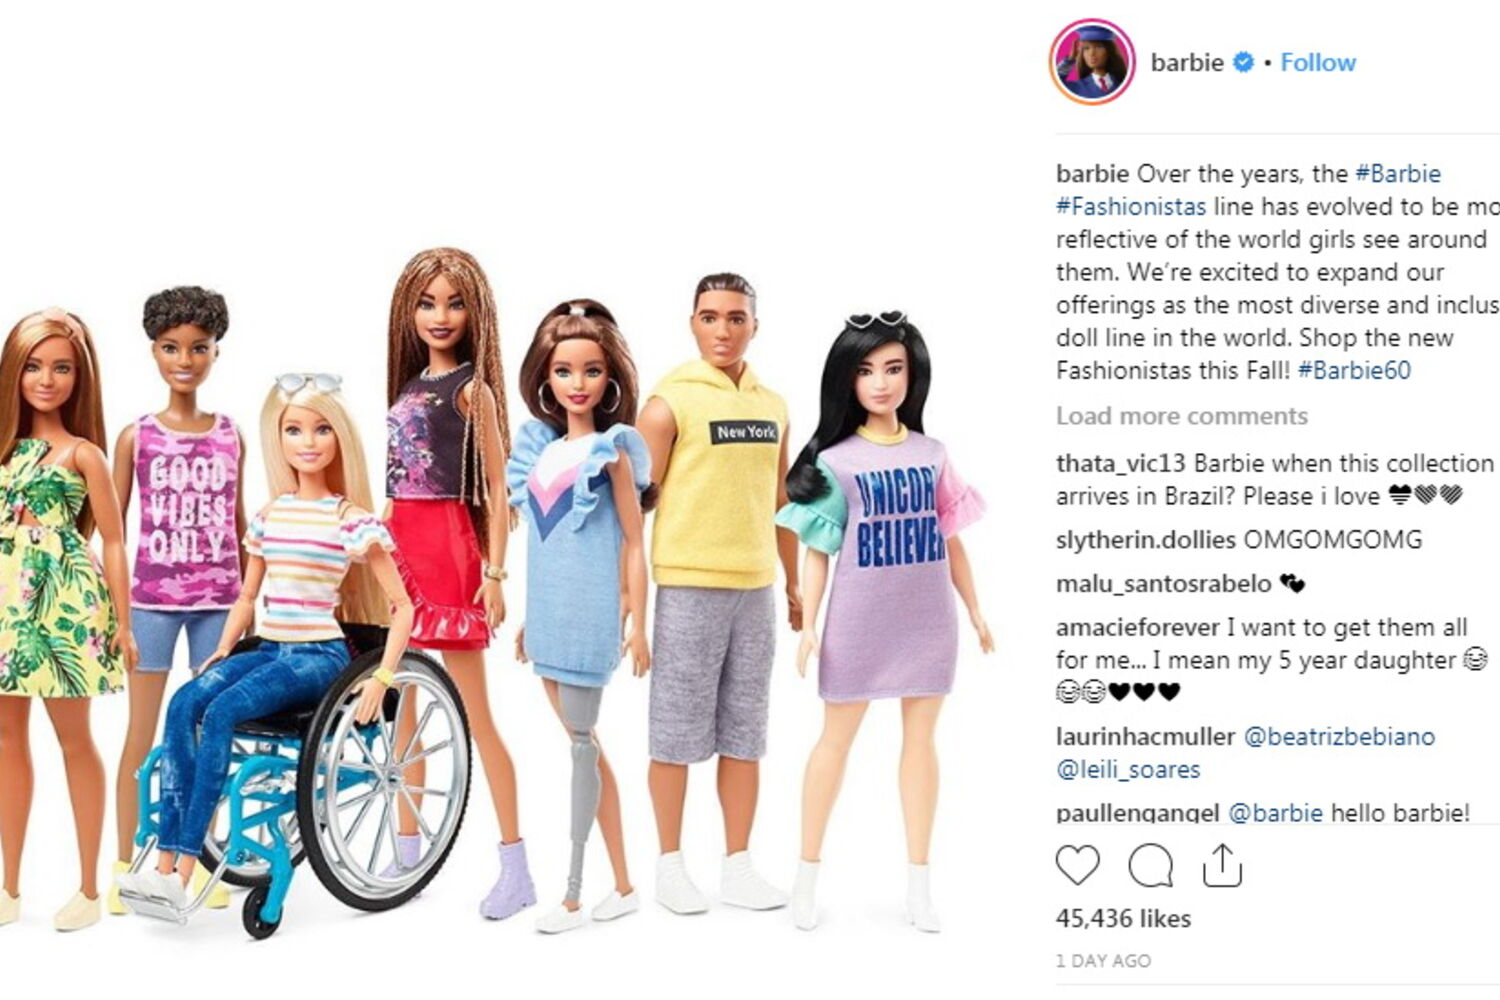View the 45,436 likes list
Viewport: 1500px width, 1000px height.
coord(1123,918)
